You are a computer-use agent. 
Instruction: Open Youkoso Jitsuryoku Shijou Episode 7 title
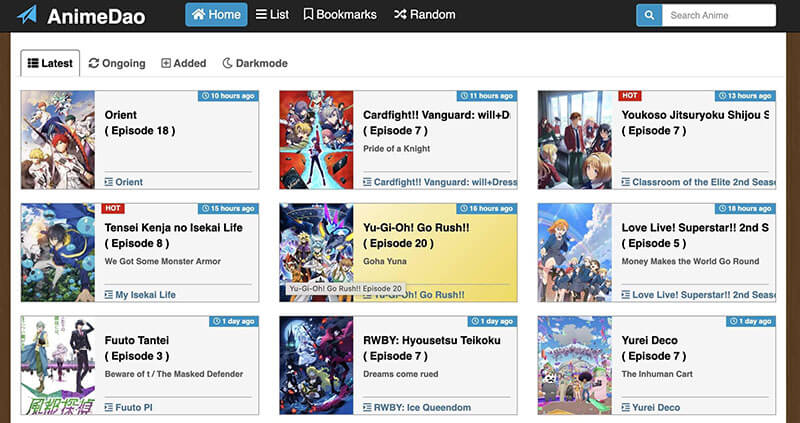coord(695,123)
